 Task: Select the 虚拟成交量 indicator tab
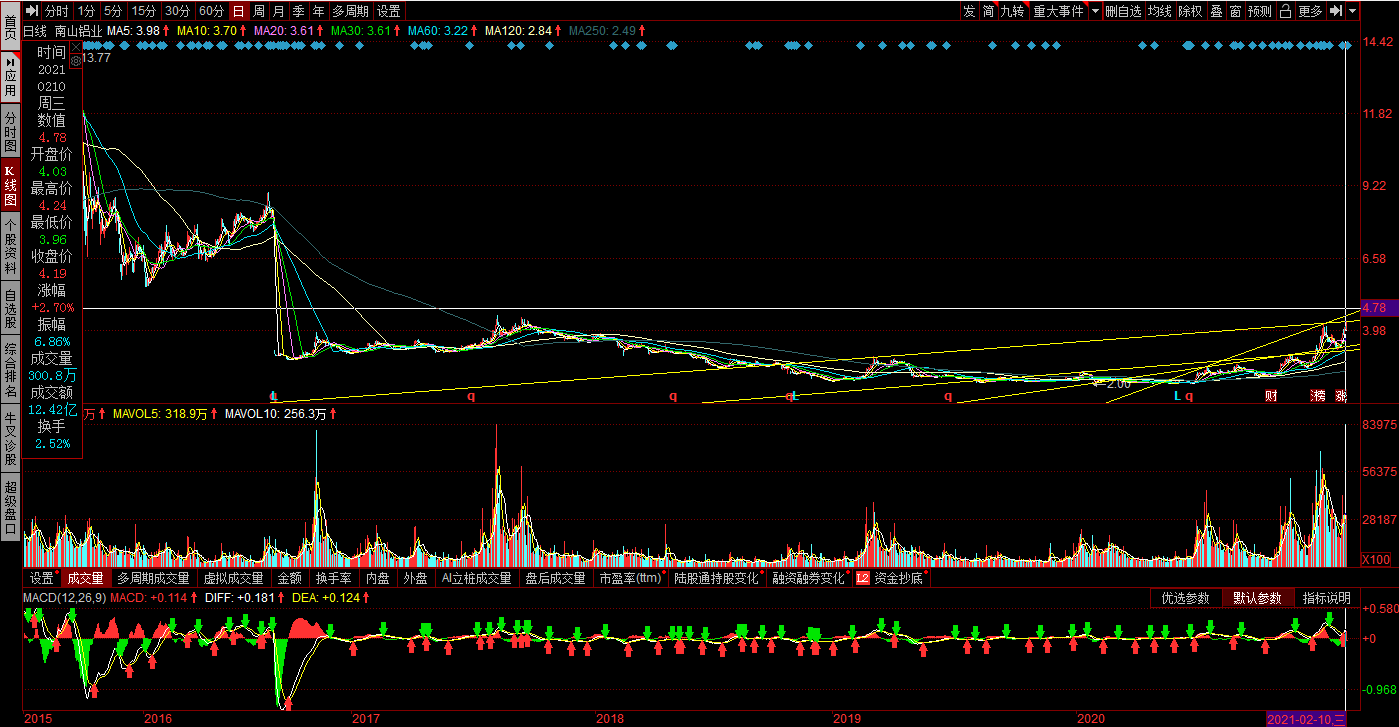pyautogui.click(x=234, y=578)
